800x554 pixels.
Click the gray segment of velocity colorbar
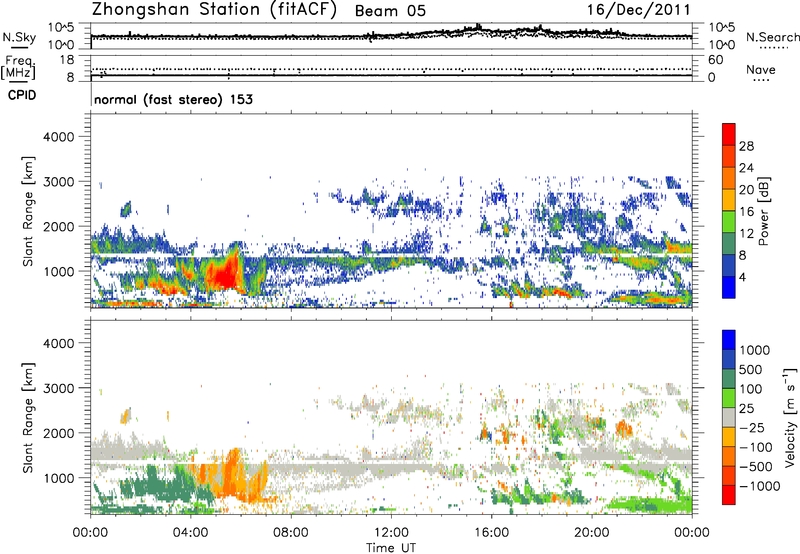pyautogui.click(x=729, y=418)
